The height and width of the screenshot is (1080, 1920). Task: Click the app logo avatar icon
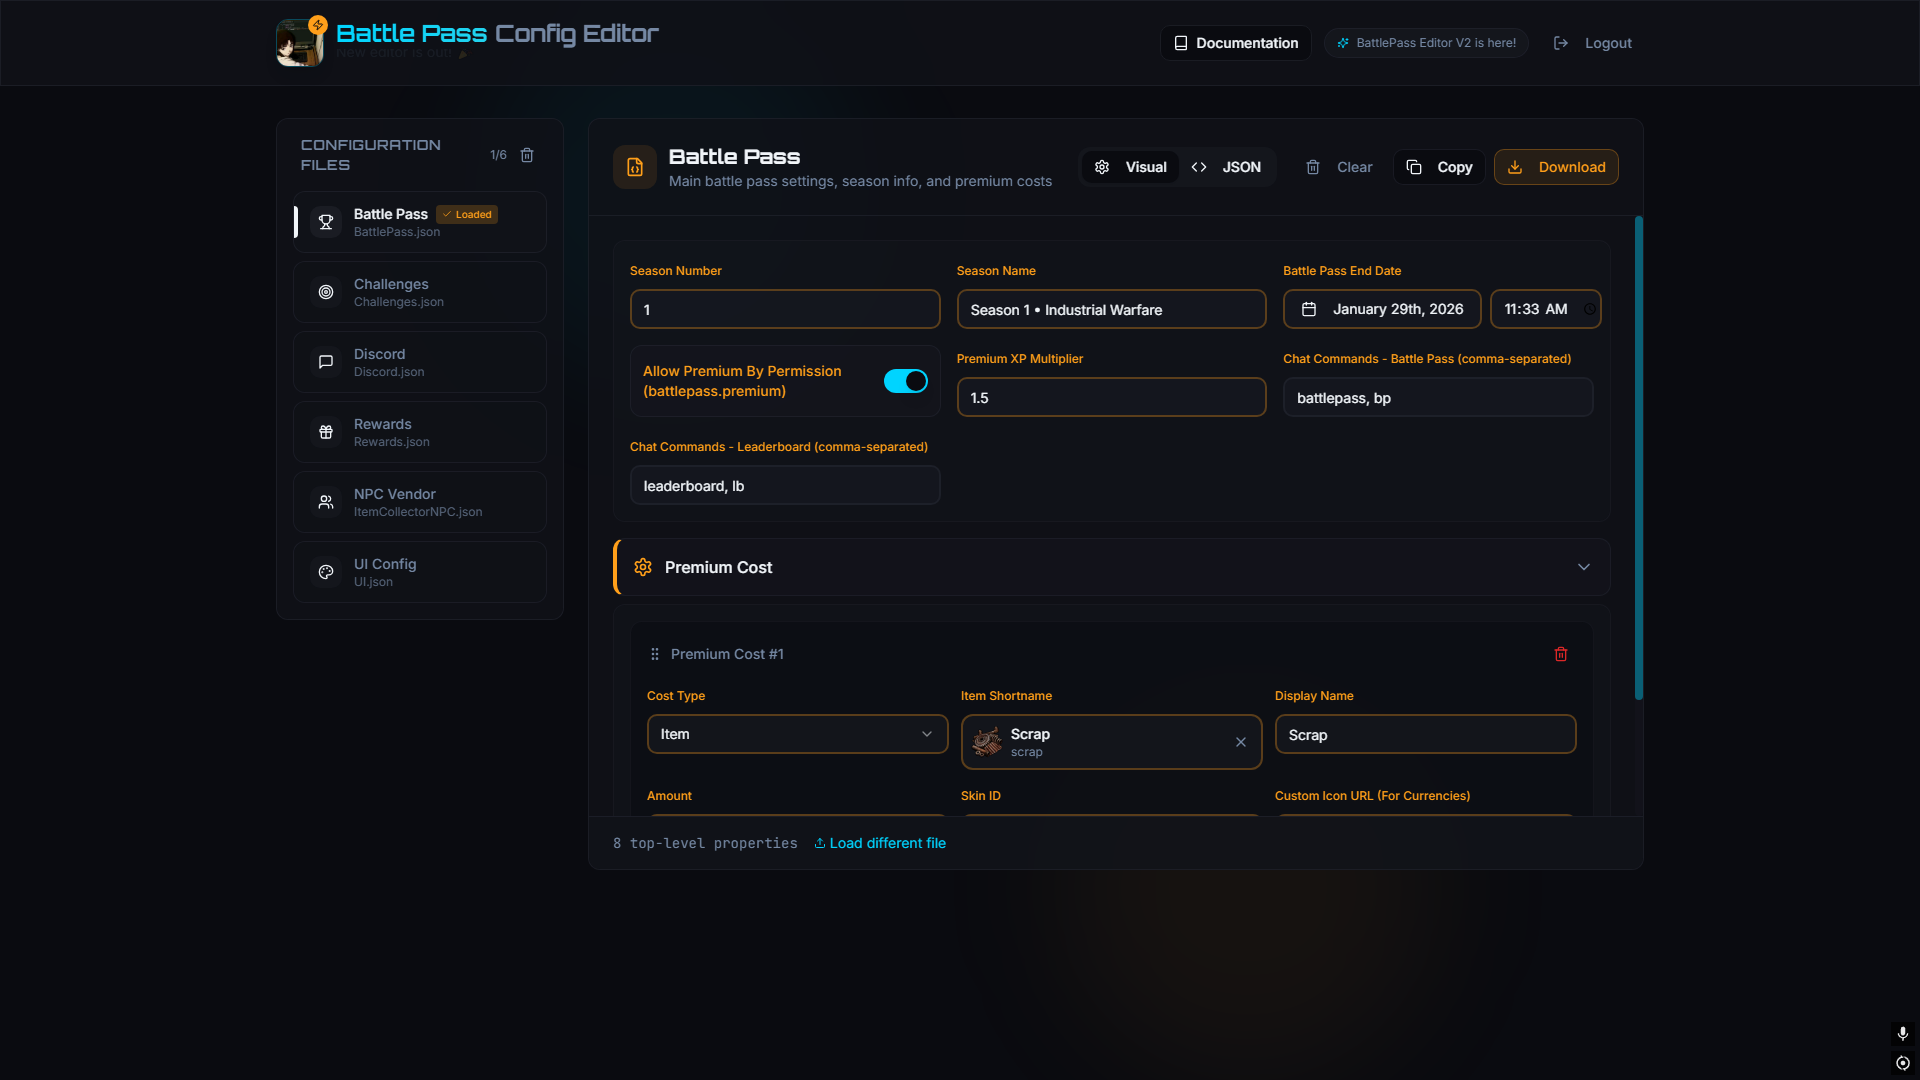pos(300,43)
